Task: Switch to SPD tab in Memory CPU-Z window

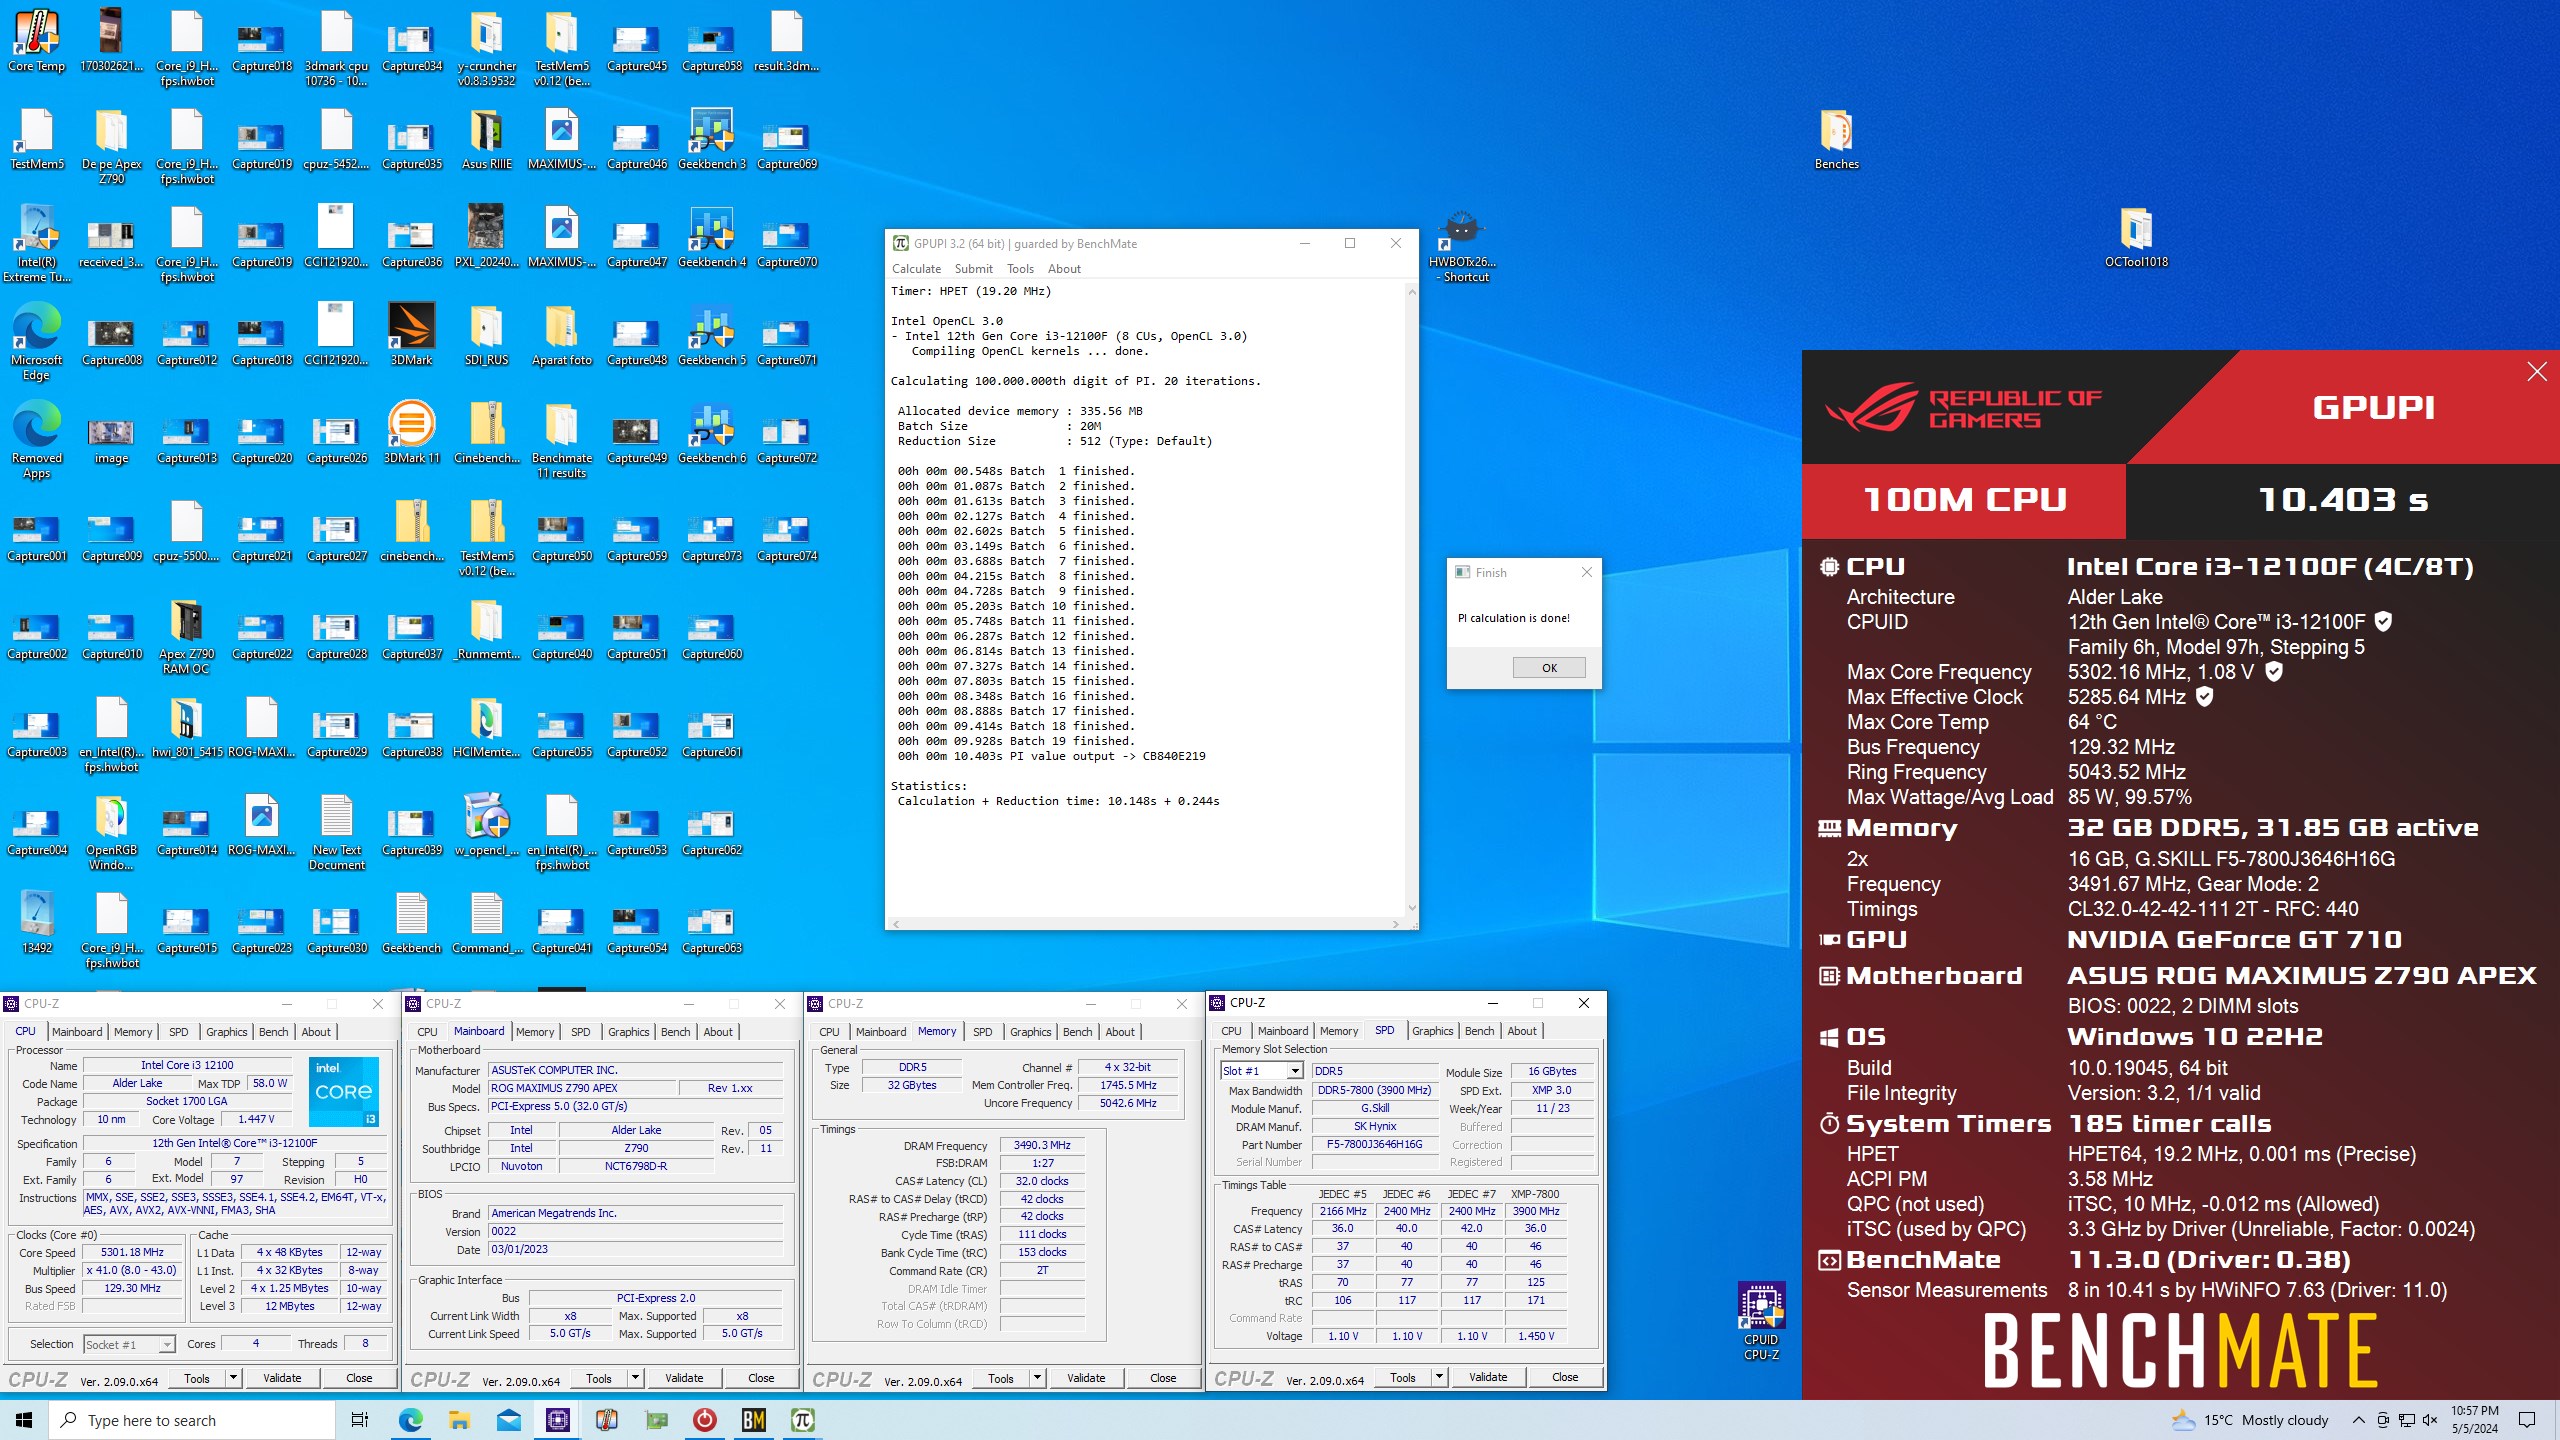Action: coord(982,1032)
